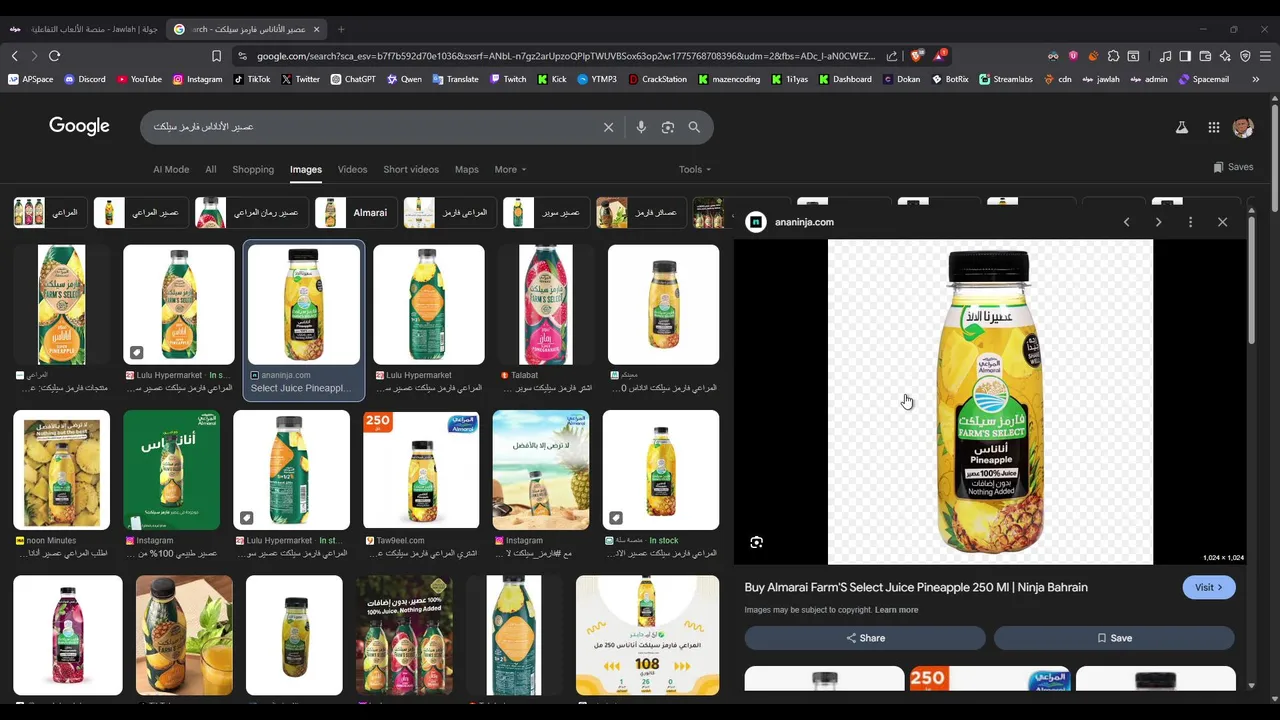Viewport: 1280px width, 720px height.
Task: Select the عصير سوبر suggestion chip
Action: 544,212
